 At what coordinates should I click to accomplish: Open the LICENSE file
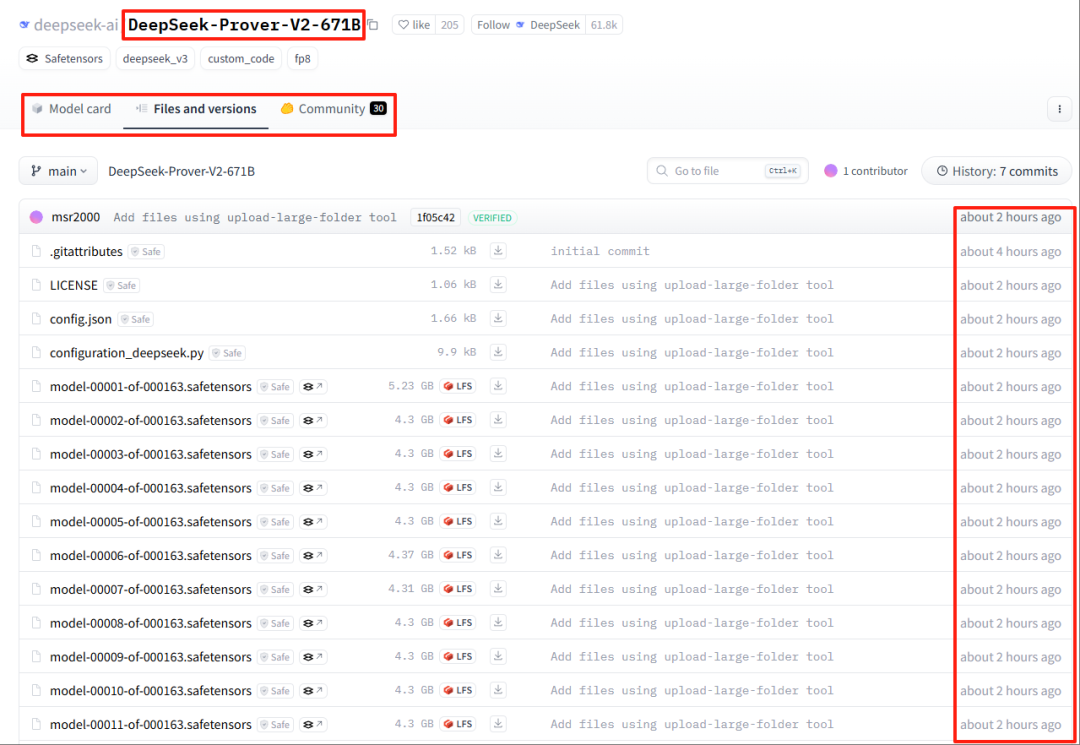click(x=74, y=285)
